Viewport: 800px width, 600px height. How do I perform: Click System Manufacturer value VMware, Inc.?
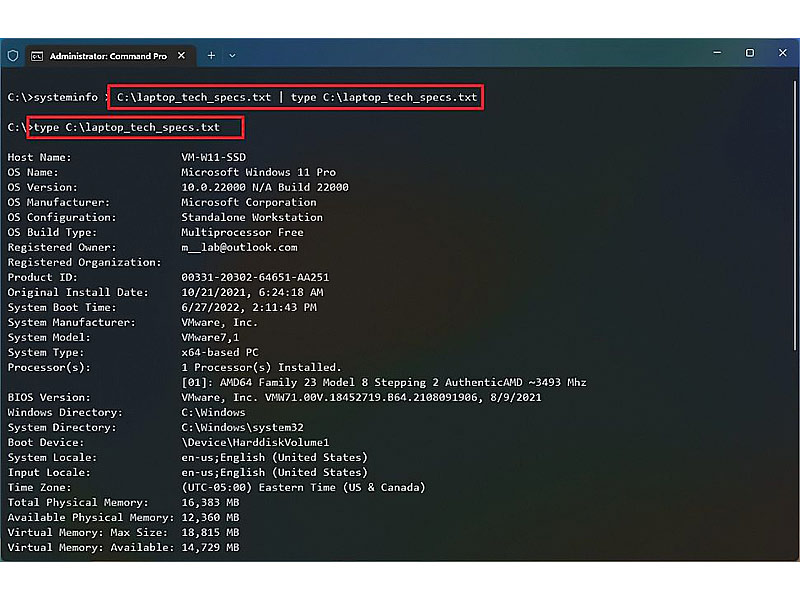[220, 322]
